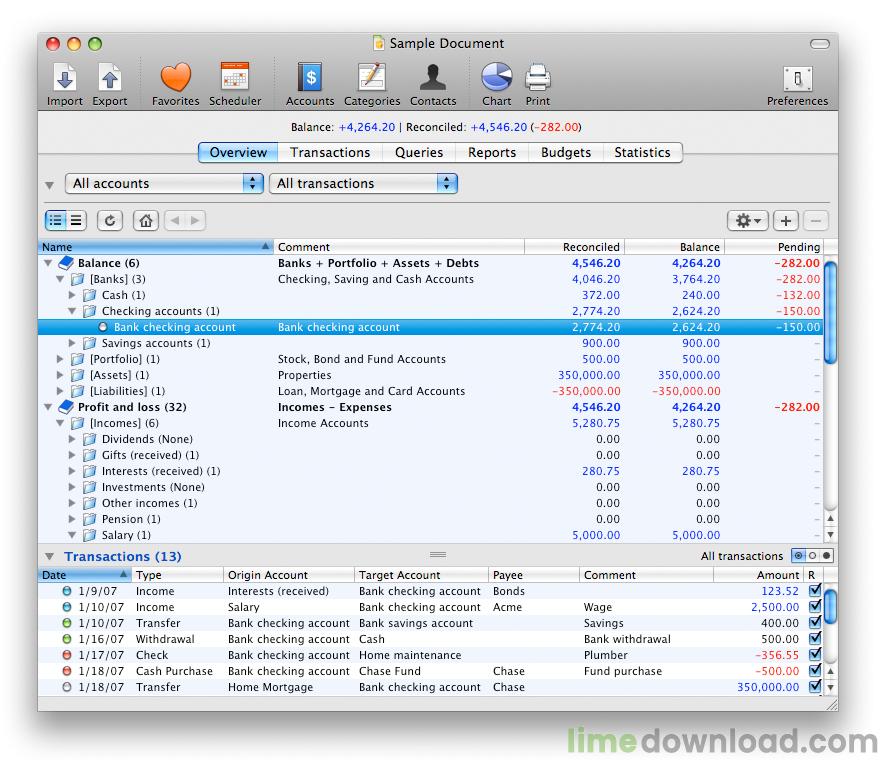The width and height of the screenshot is (885, 772).
Task: Expand the [Portfolio] (1) group
Action: (x=60, y=359)
